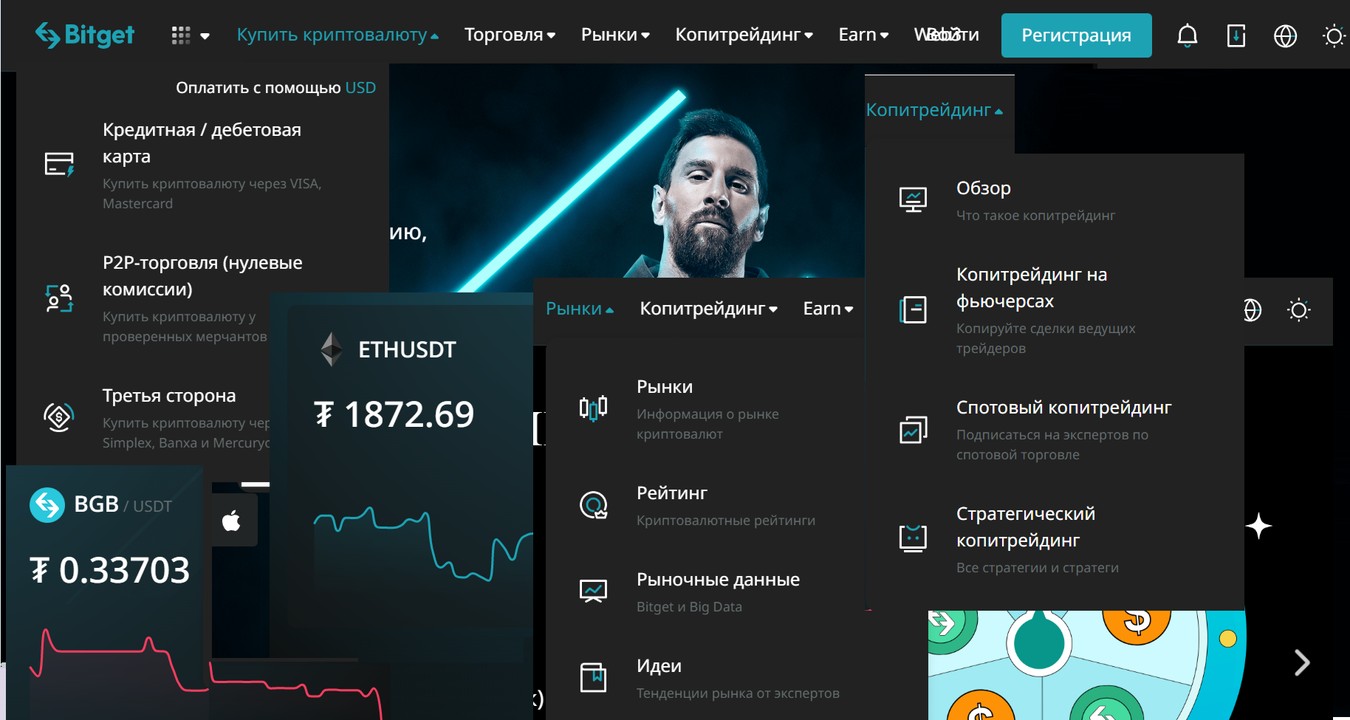Click the BGB price 0.33703
The image size is (1350, 720).
[x=109, y=570]
